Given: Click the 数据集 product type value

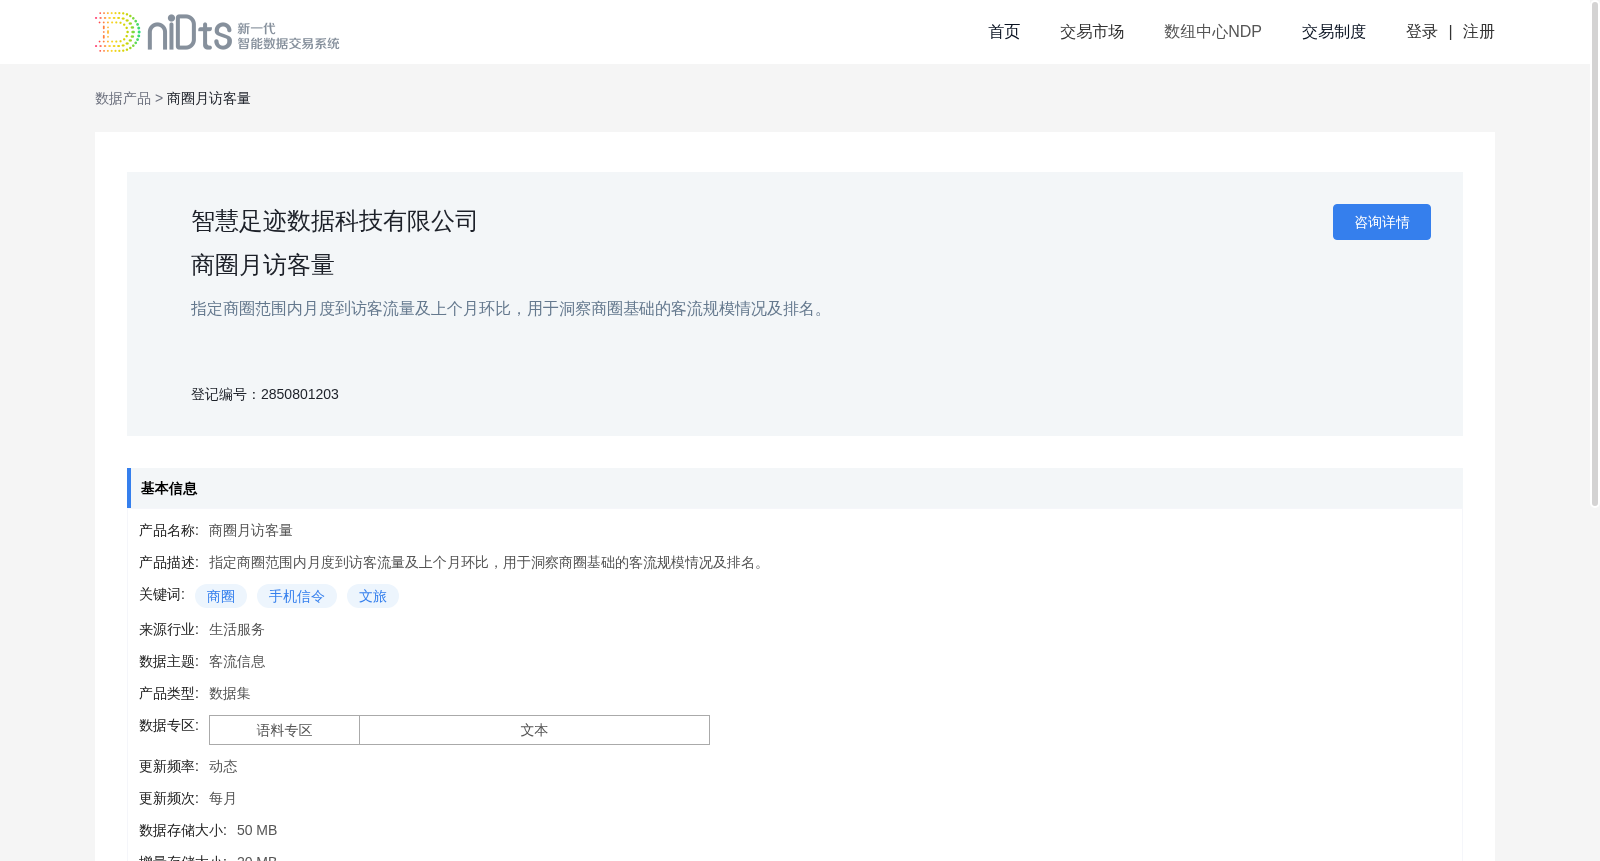Looking at the screenshot, I should (x=230, y=693).
